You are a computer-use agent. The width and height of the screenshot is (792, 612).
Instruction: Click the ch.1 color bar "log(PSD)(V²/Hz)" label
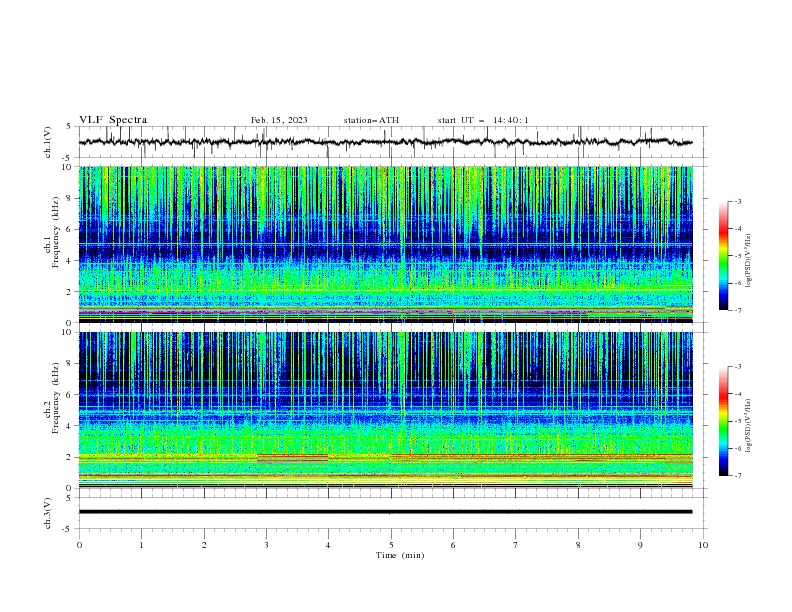pyautogui.click(x=748, y=261)
